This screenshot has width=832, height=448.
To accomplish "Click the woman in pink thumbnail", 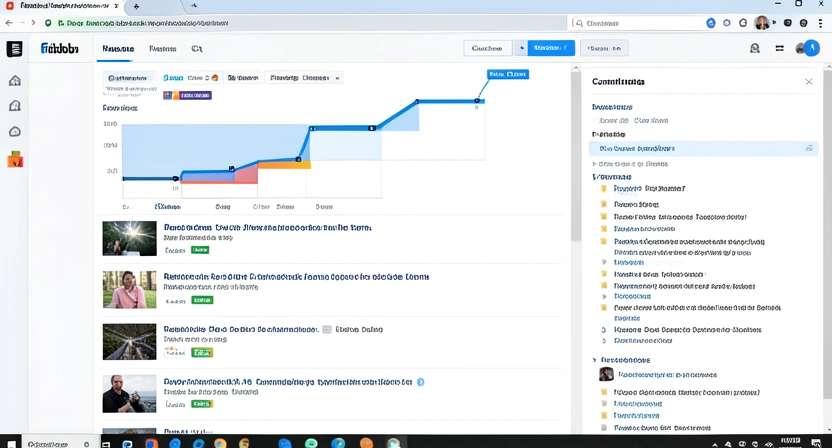I will tap(129, 290).
